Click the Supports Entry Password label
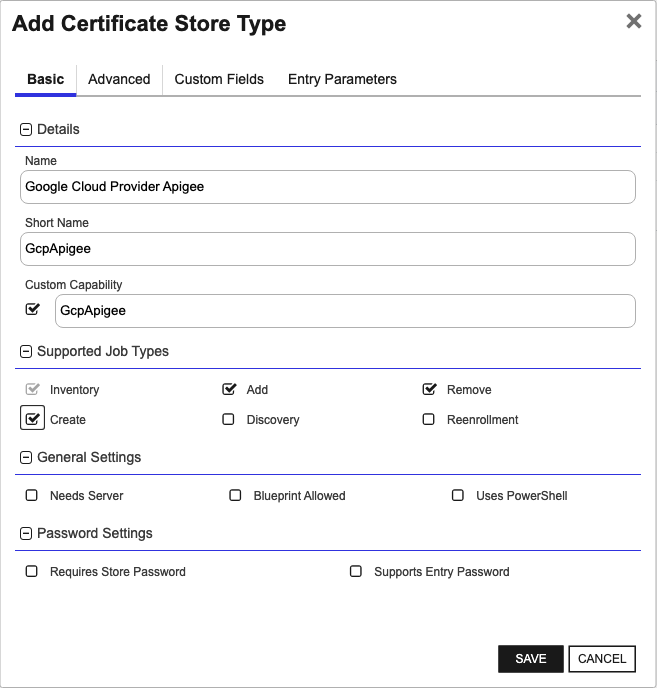Image resolution: width=657 pixels, height=688 pixels. [x=442, y=572]
